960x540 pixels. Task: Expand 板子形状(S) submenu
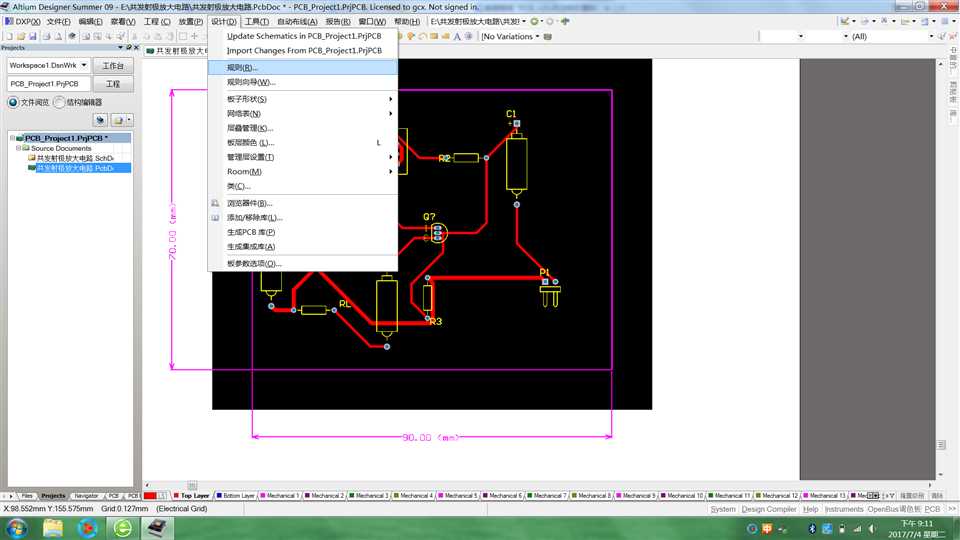pos(303,99)
